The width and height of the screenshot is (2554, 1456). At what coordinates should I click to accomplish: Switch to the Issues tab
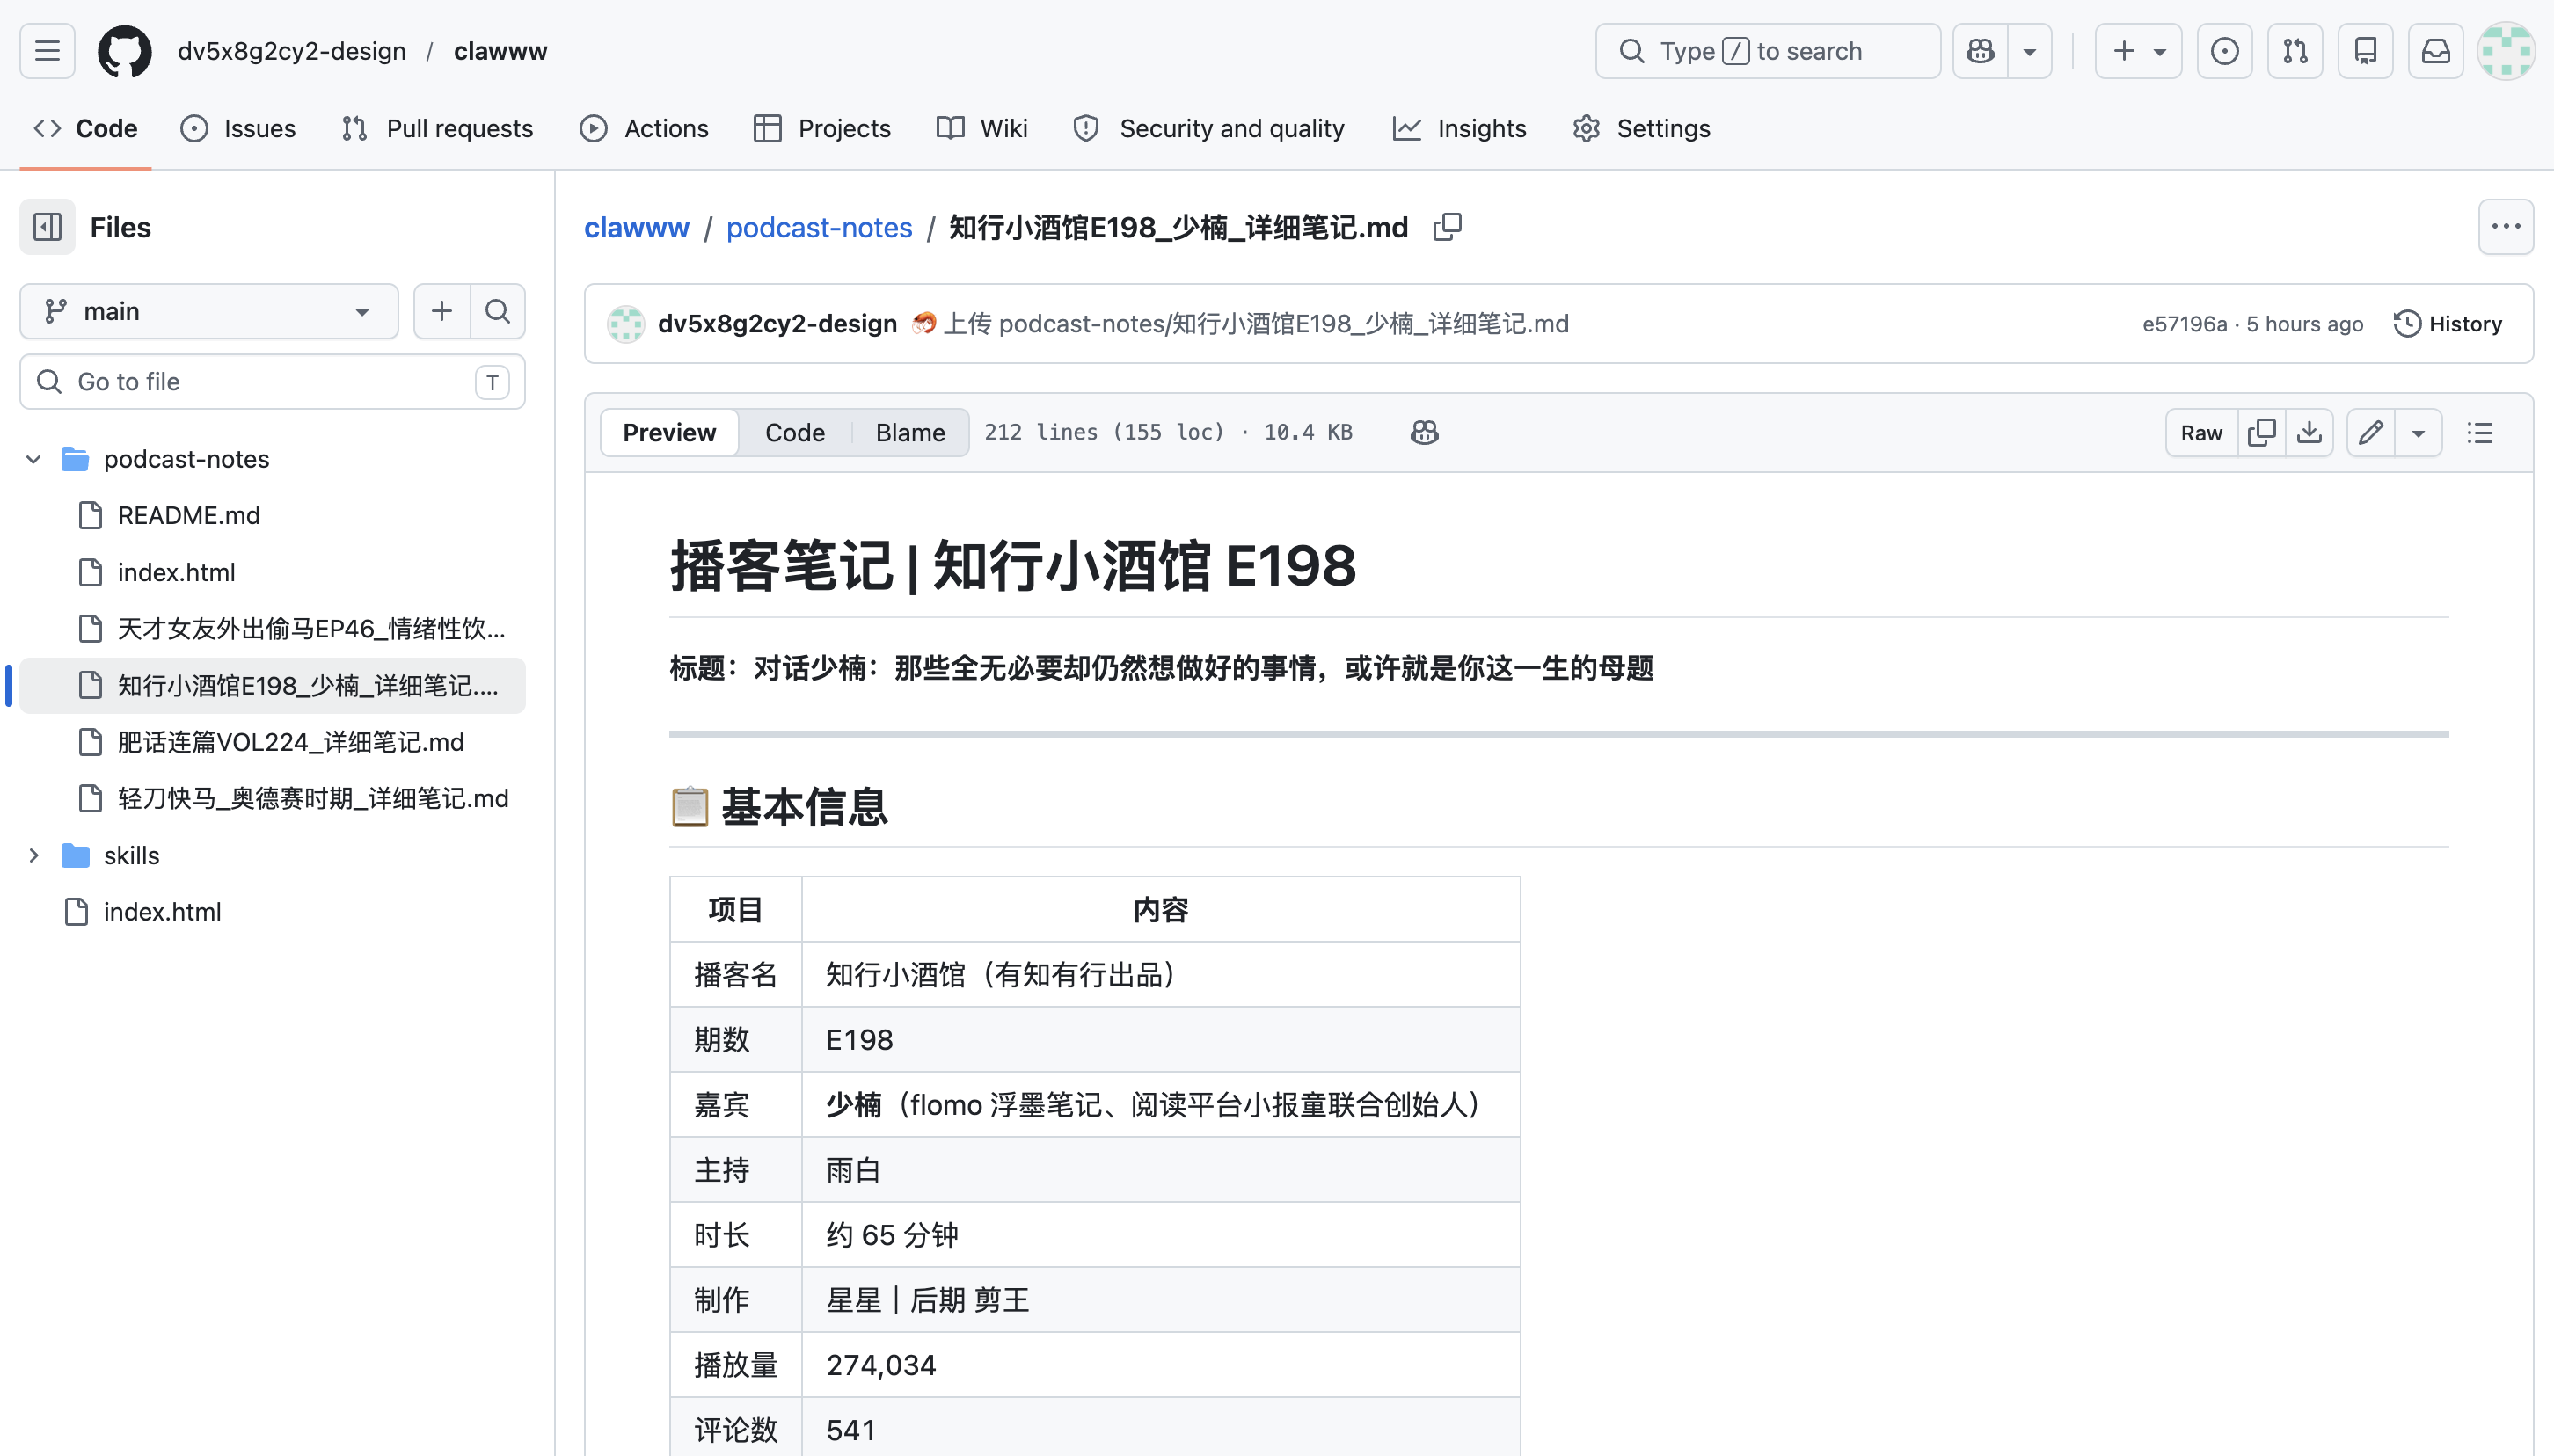(238, 128)
